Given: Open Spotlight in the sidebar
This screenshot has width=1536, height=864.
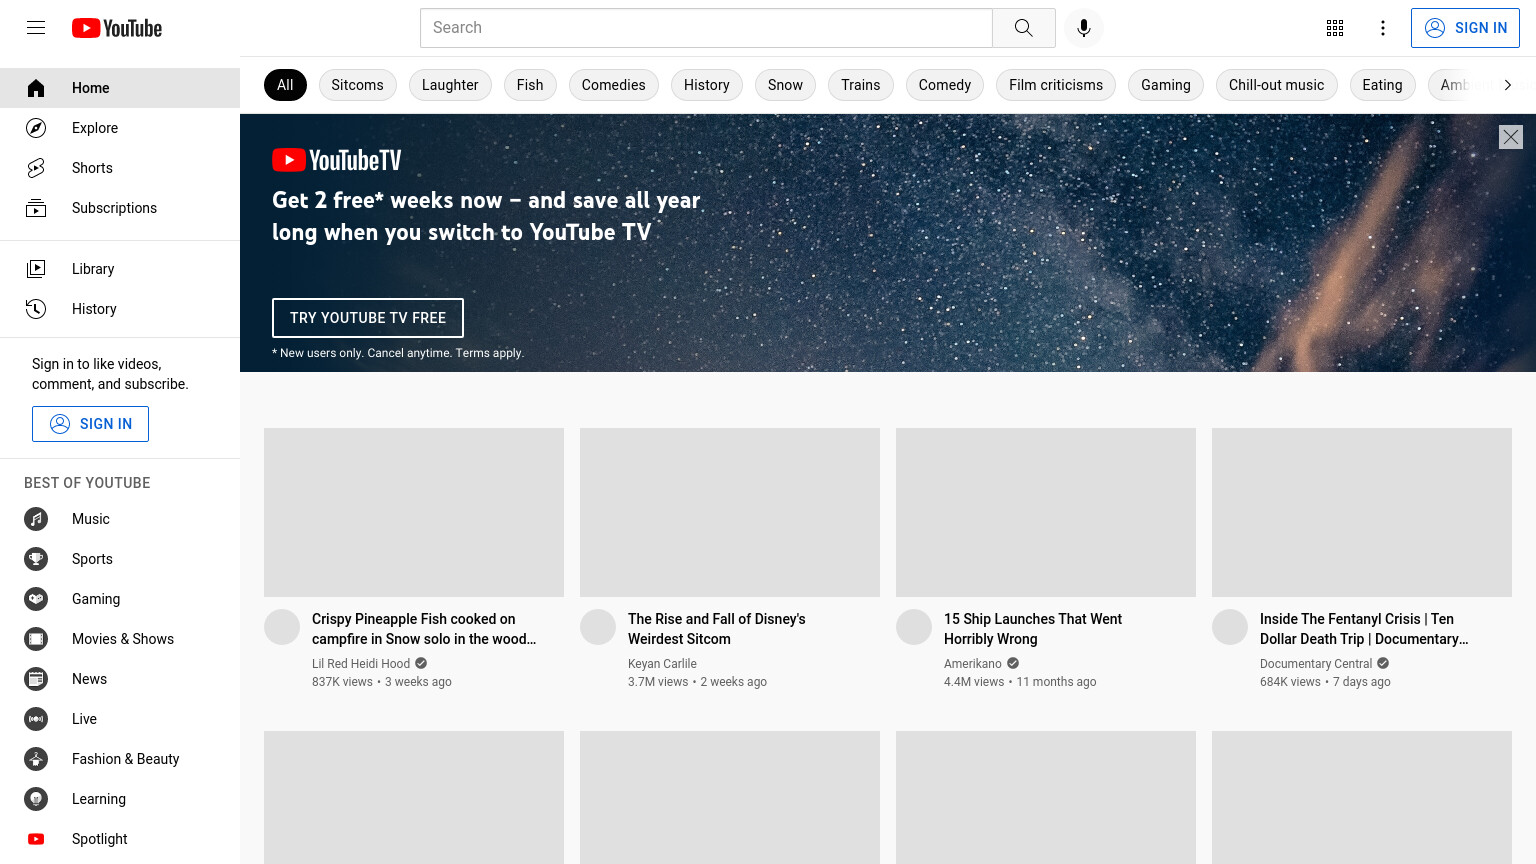Looking at the screenshot, I should coord(120,839).
